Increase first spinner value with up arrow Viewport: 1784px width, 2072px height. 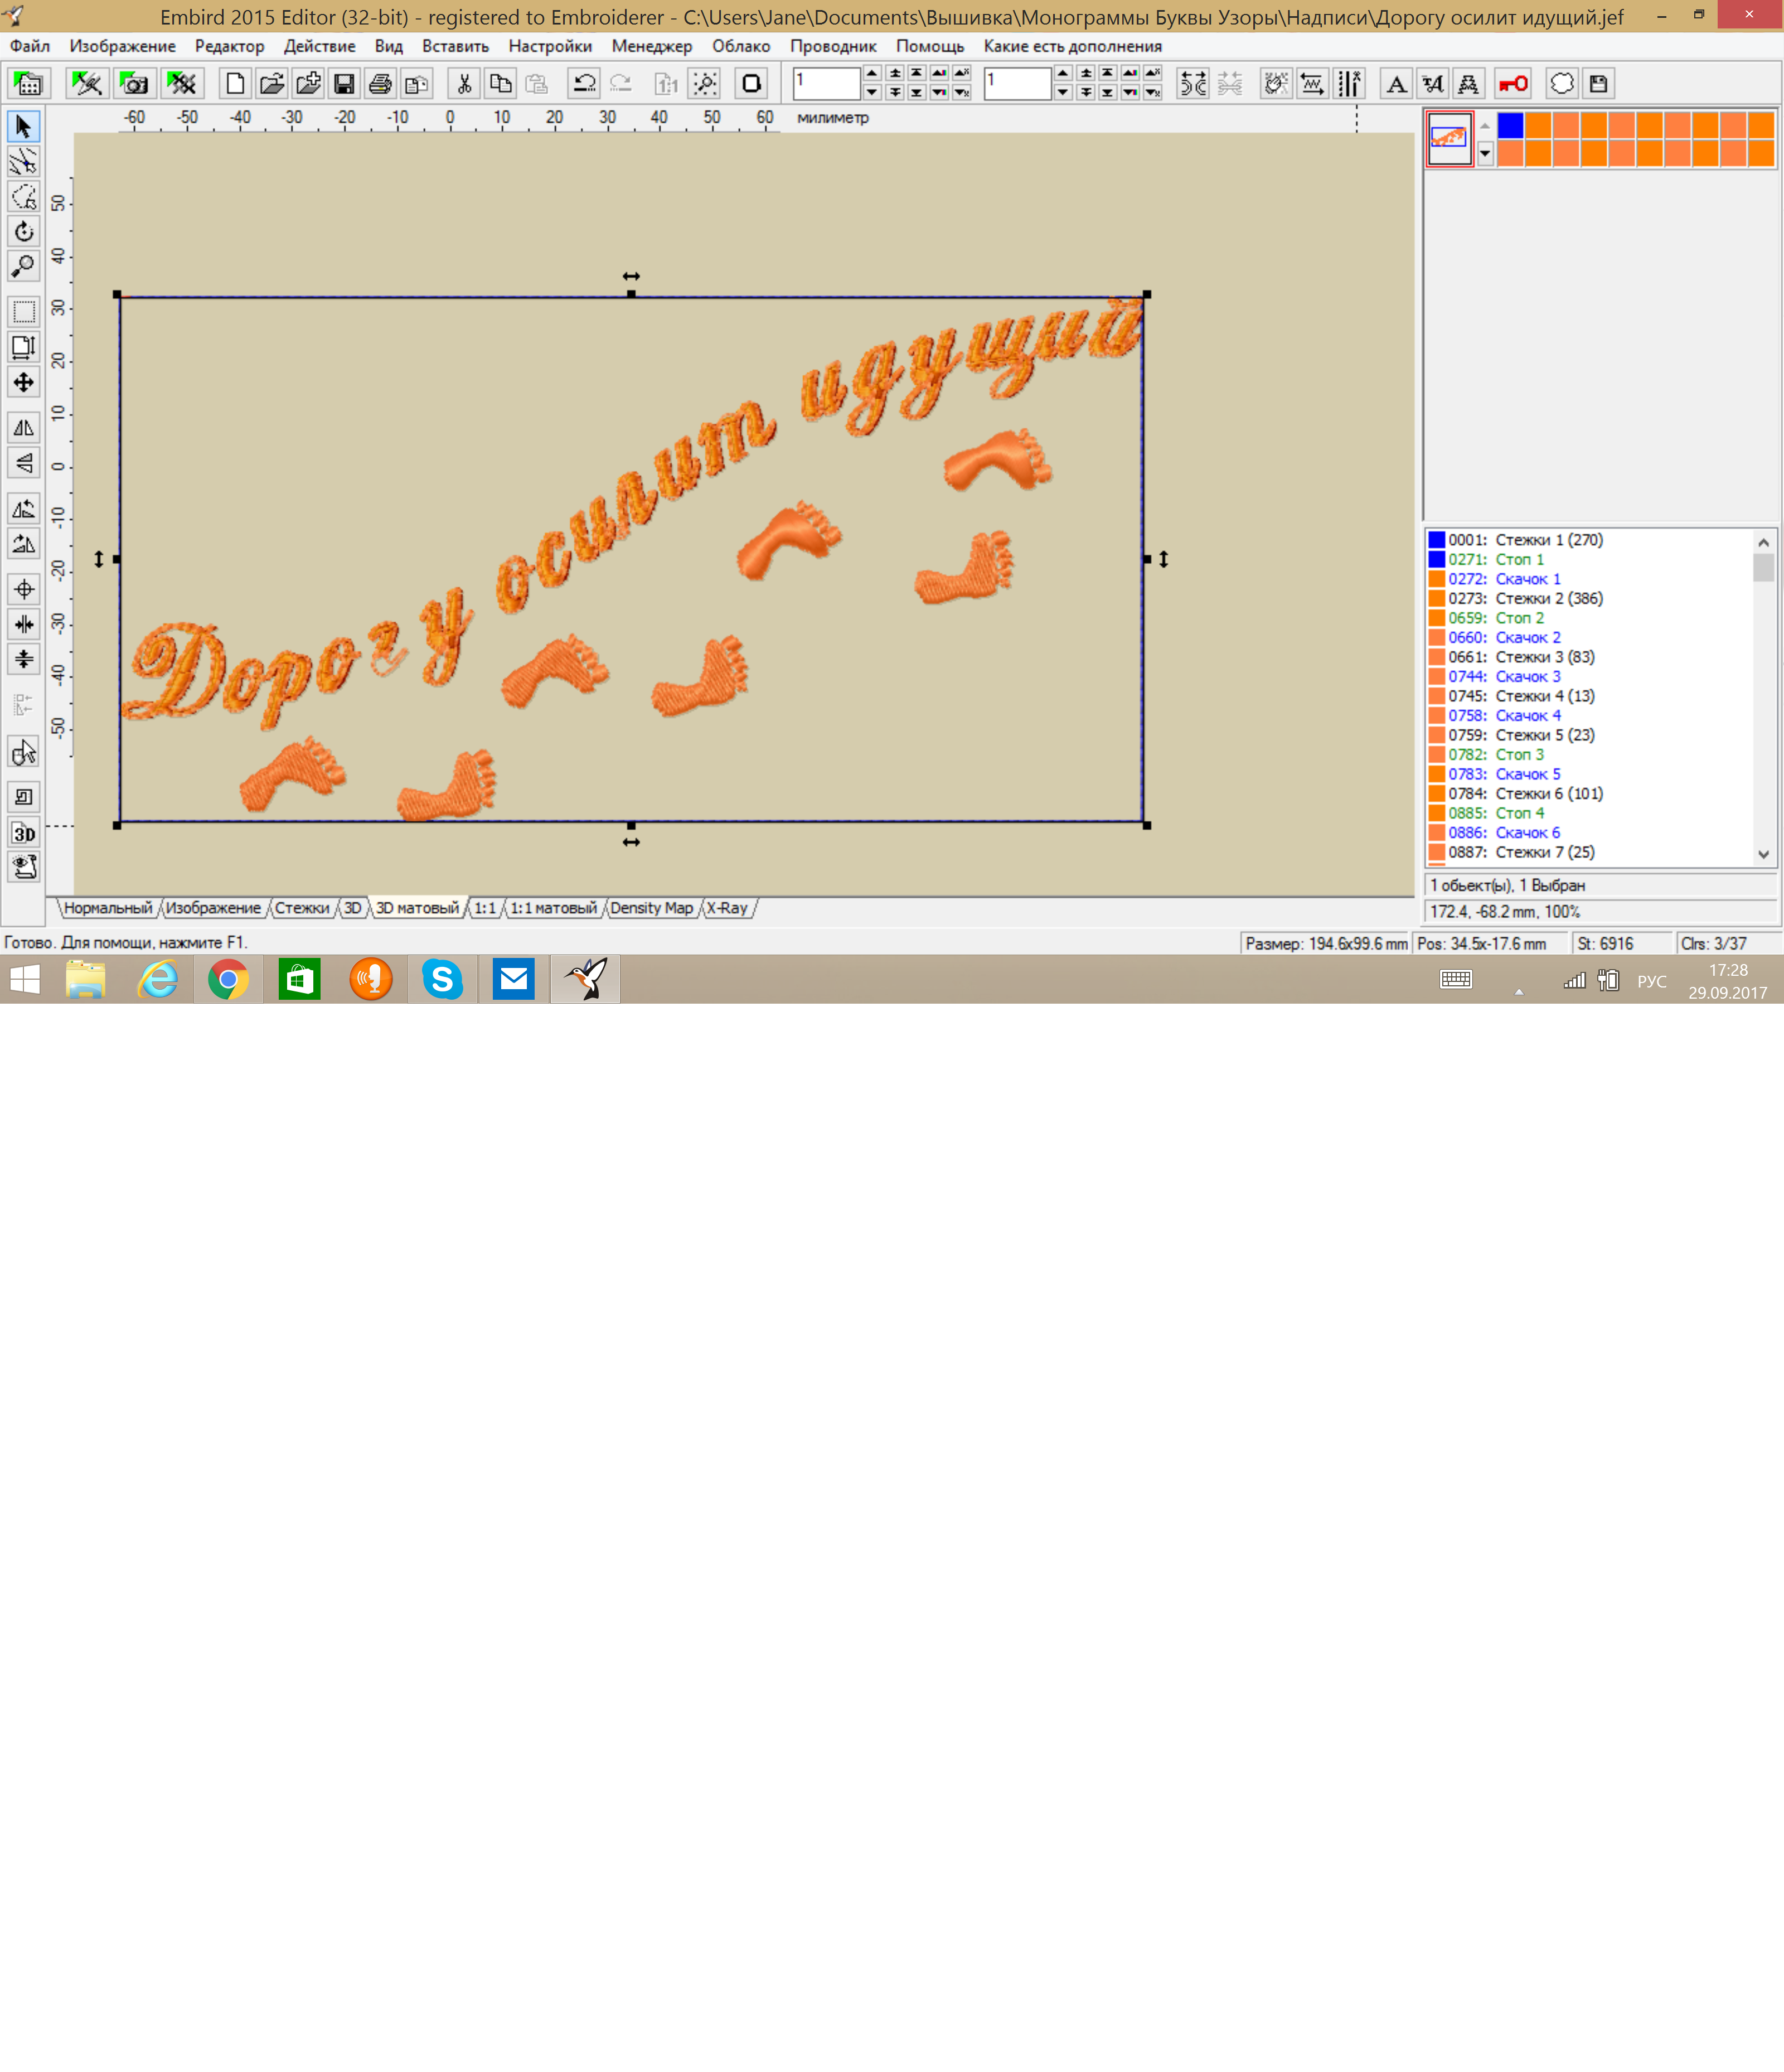point(872,74)
